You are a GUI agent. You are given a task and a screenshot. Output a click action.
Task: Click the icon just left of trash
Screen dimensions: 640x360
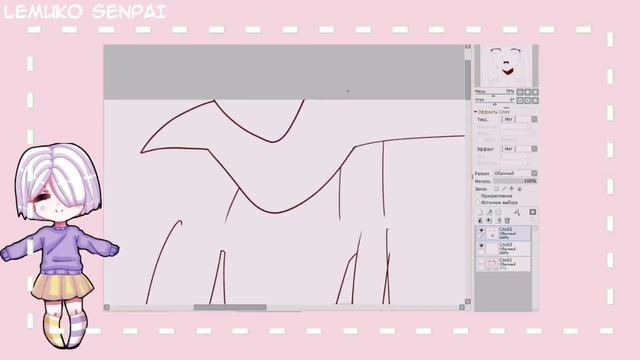click(x=499, y=220)
